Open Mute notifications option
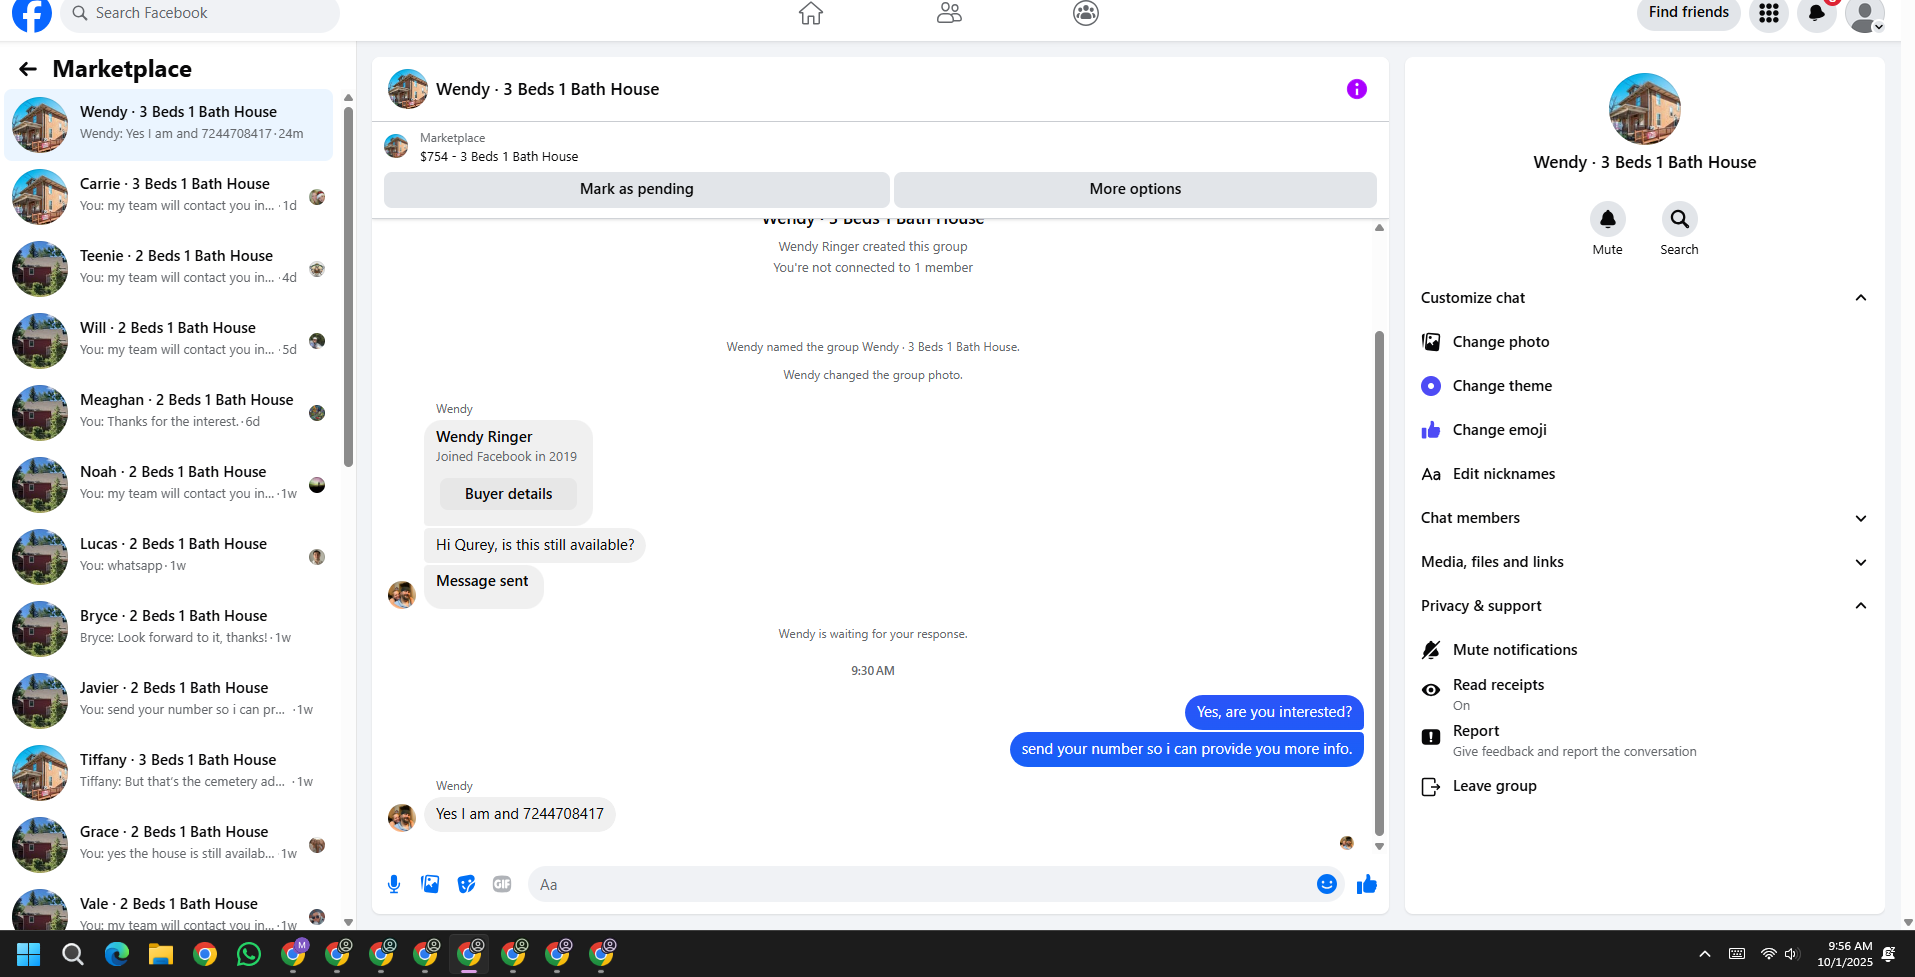 1644,650
